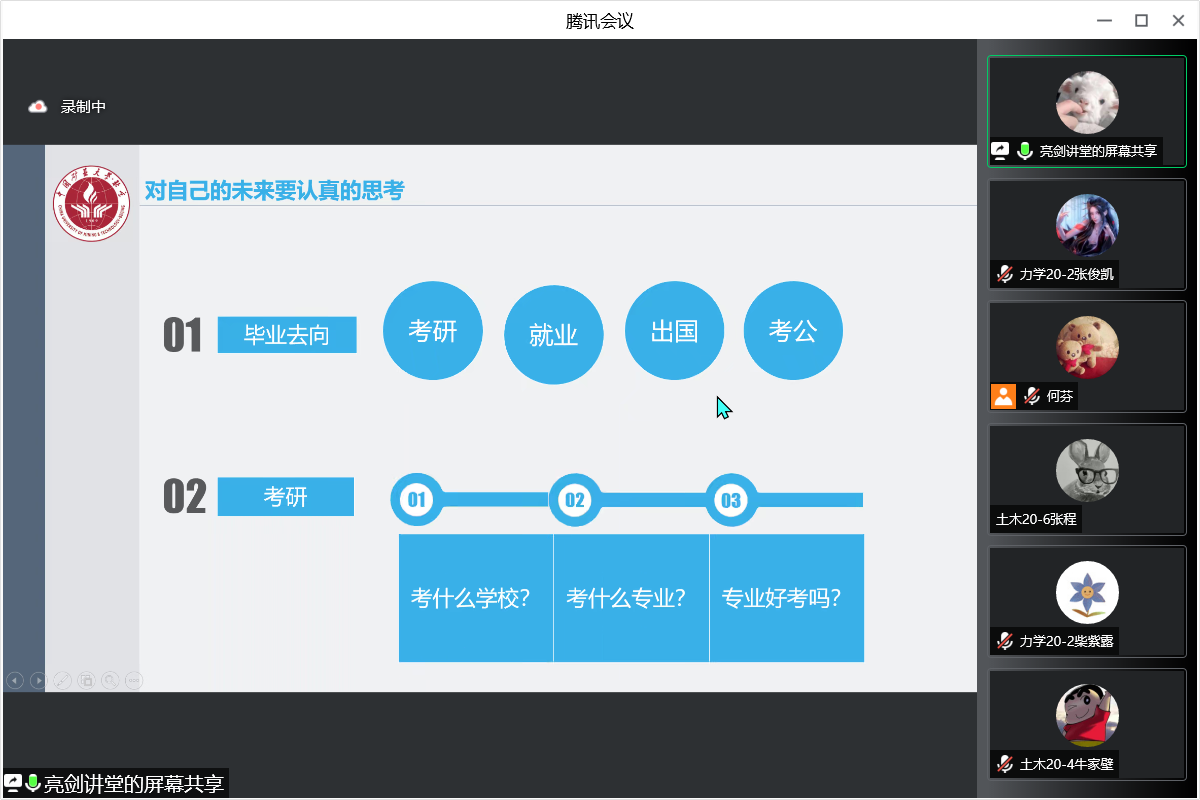This screenshot has height=800, width=1200.
Task: Click the orange host icon beside 何芬
Action: click(1003, 396)
